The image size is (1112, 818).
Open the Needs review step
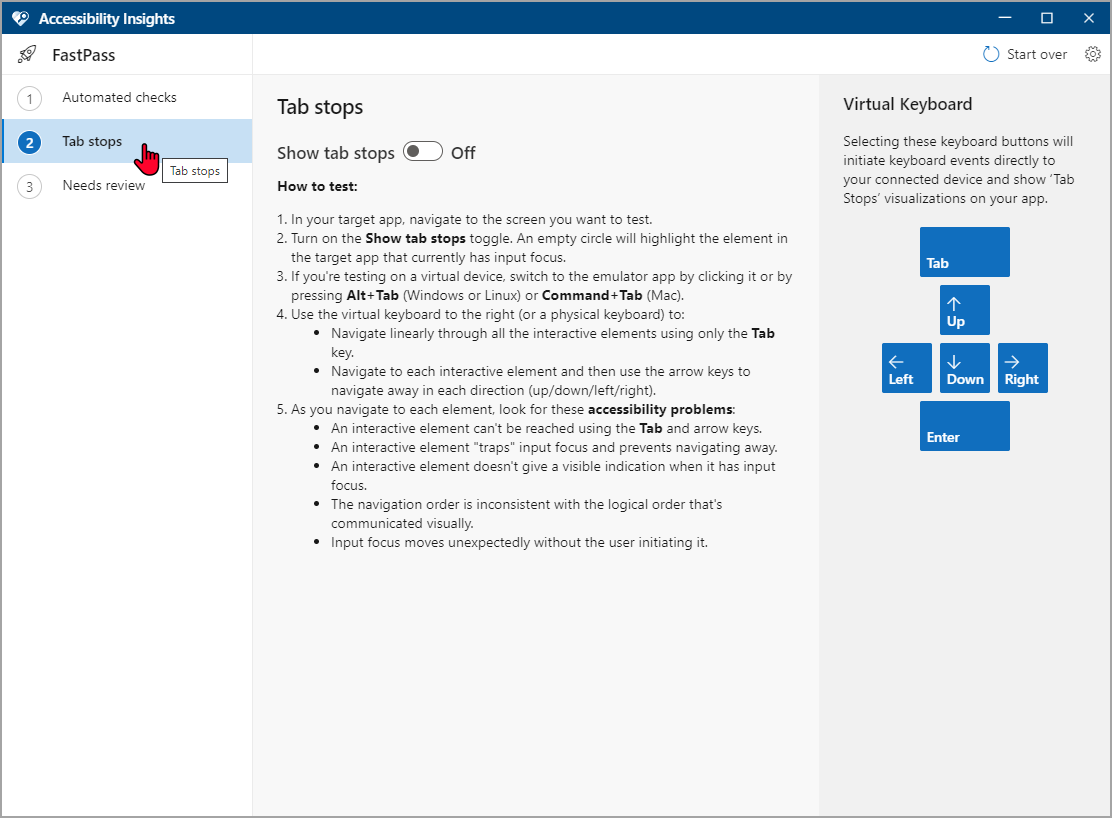[127, 185]
